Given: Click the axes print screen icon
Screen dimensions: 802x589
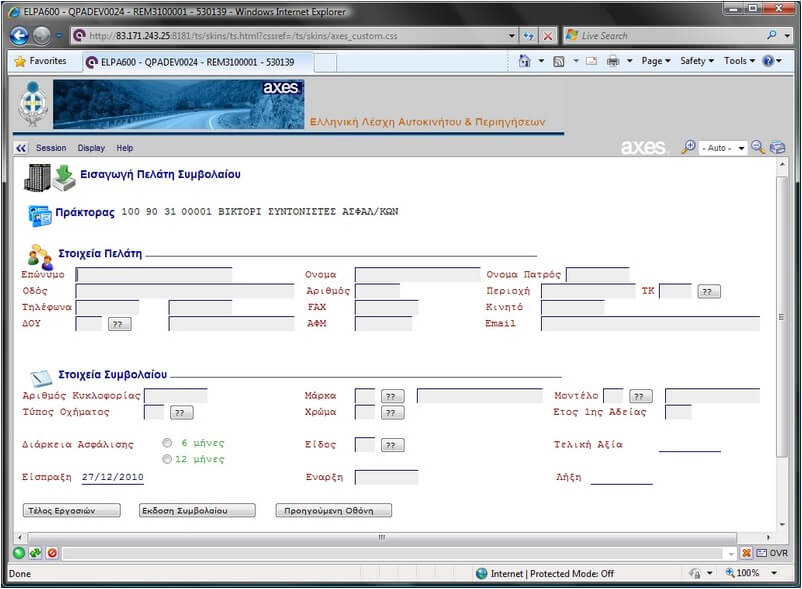Looking at the screenshot, I should tap(777, 147).
